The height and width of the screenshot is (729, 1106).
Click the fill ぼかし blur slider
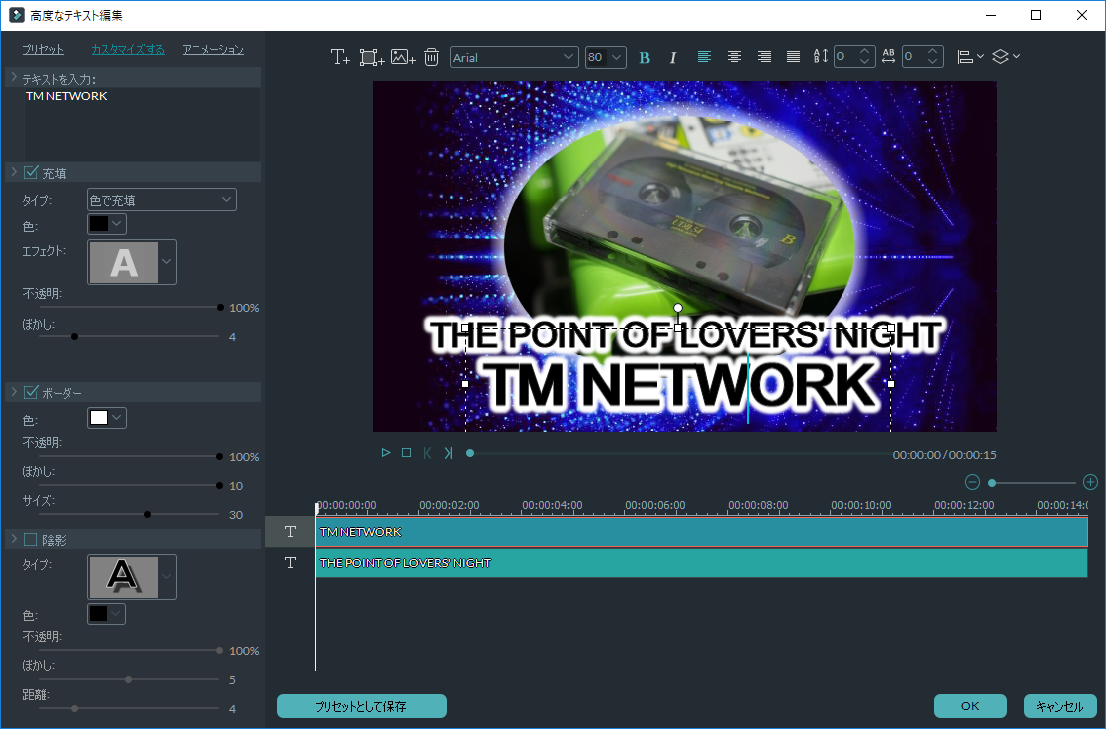(130, 336)
